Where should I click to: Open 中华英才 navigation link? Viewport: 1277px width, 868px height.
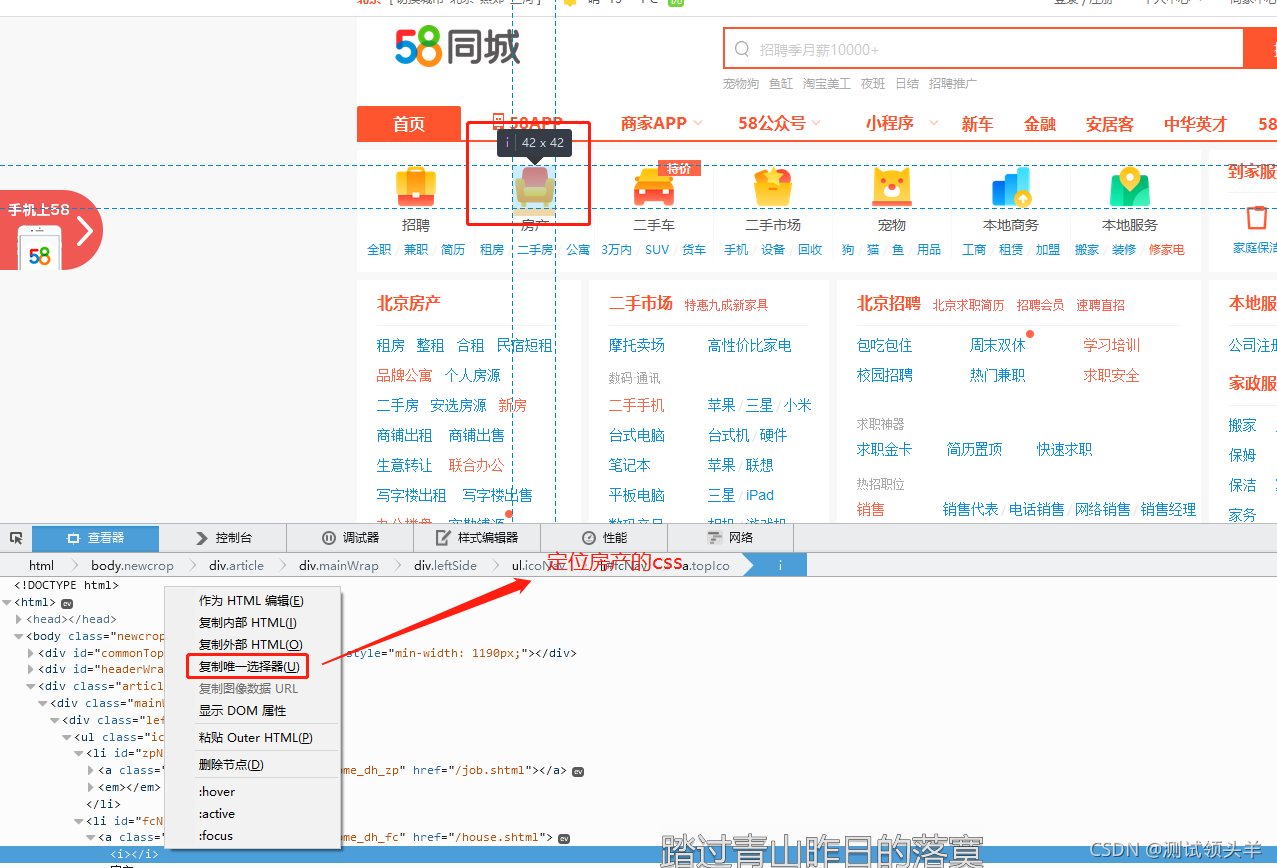click(1195, 124)
